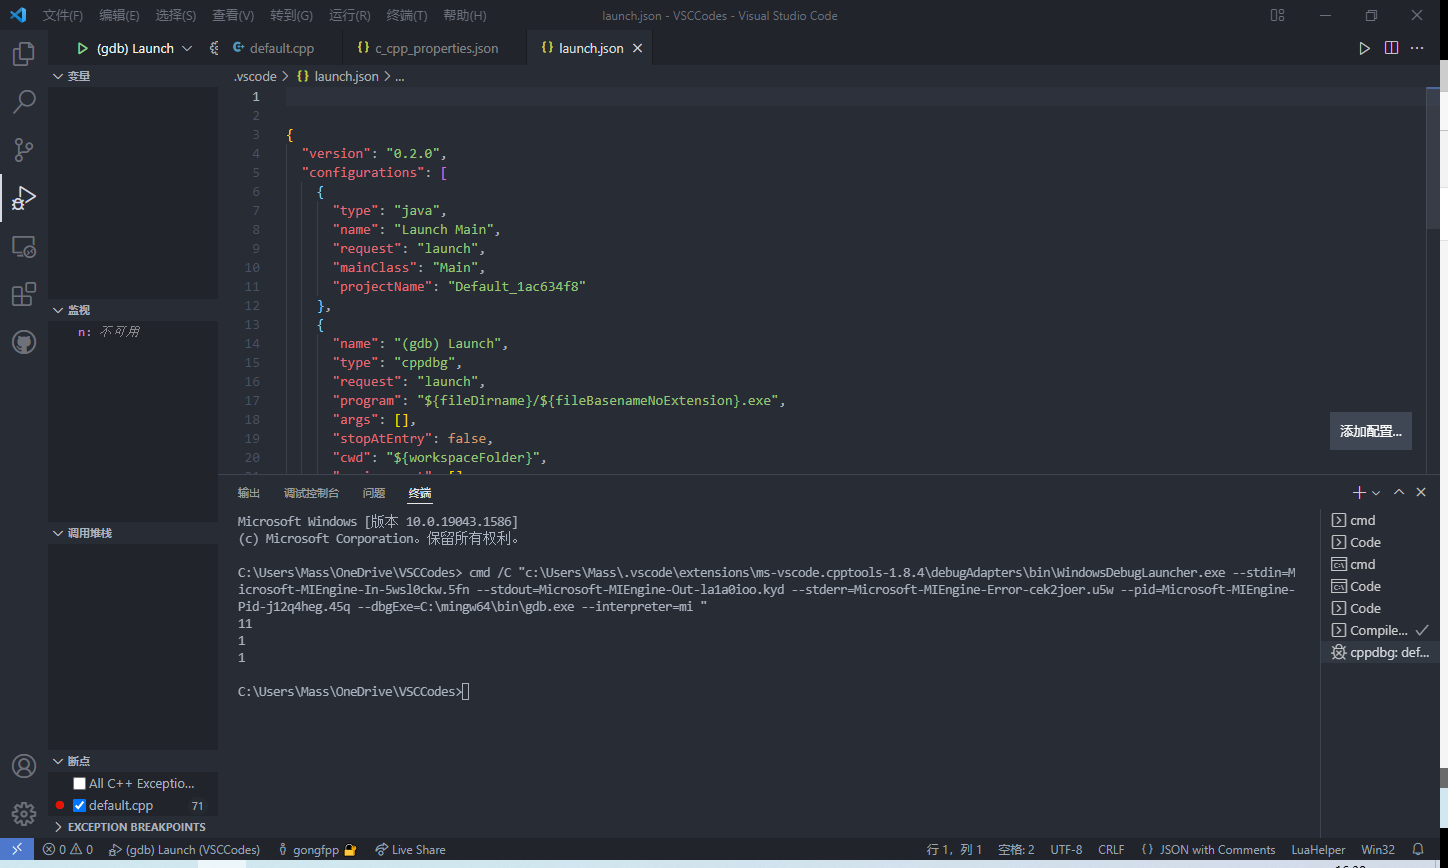Switch to the 输出 panel tab
Image resolution: width=1448 pixels, height=868 pixels.
pyautogui.click(x=249, y=493)
